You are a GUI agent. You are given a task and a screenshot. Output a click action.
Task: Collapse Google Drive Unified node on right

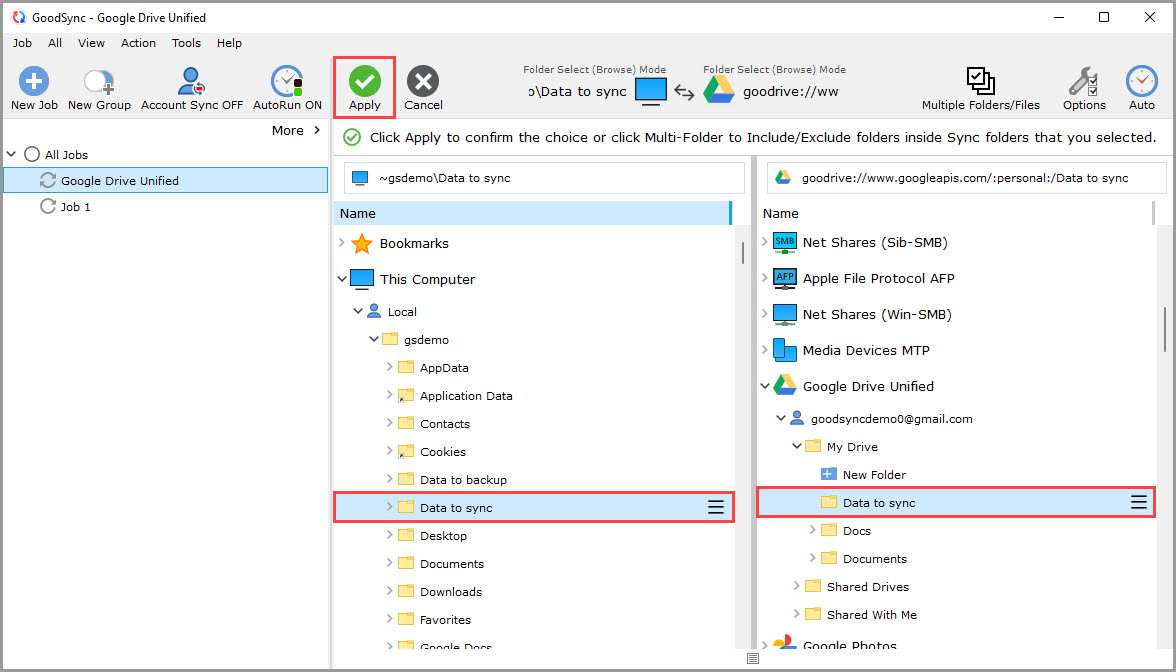(765, 386)
